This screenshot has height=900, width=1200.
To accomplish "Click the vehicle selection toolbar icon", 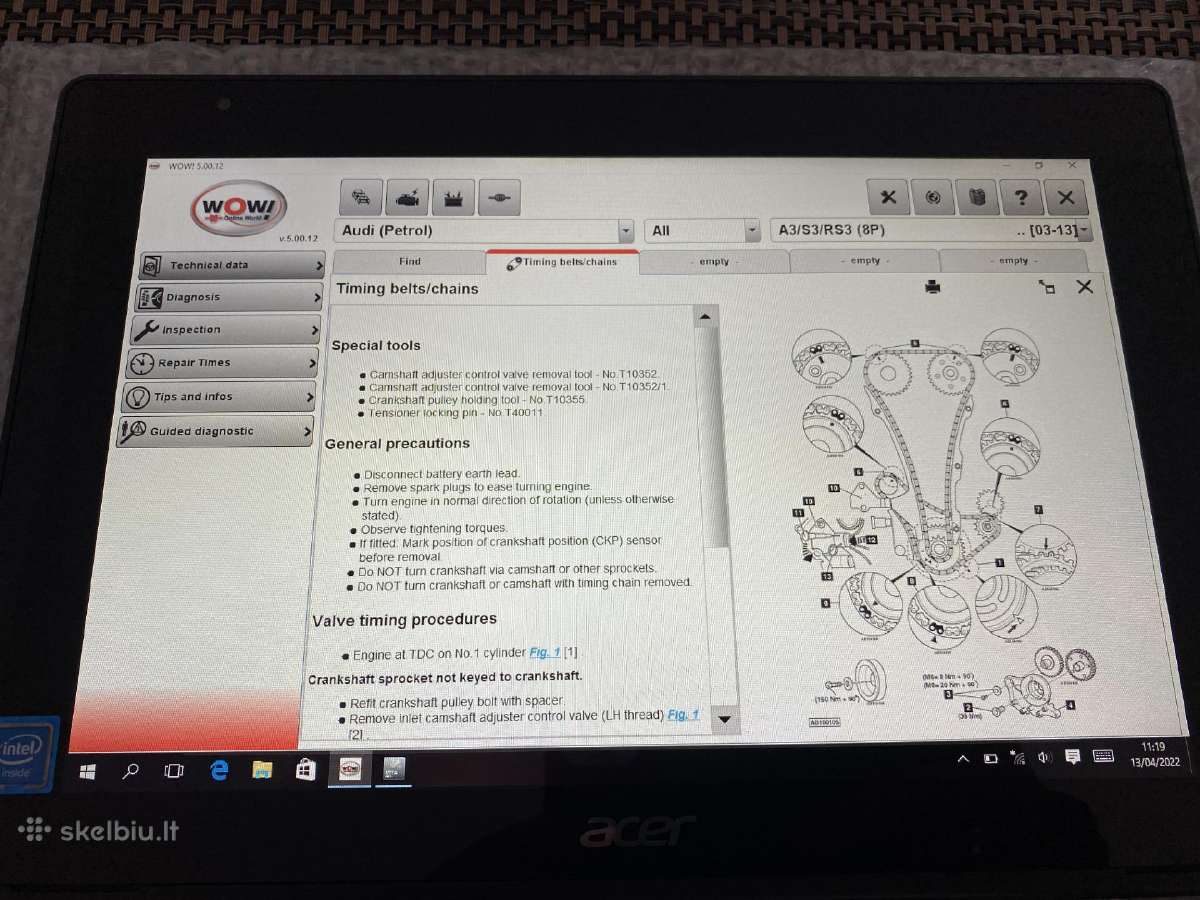I will click(363, 197).
